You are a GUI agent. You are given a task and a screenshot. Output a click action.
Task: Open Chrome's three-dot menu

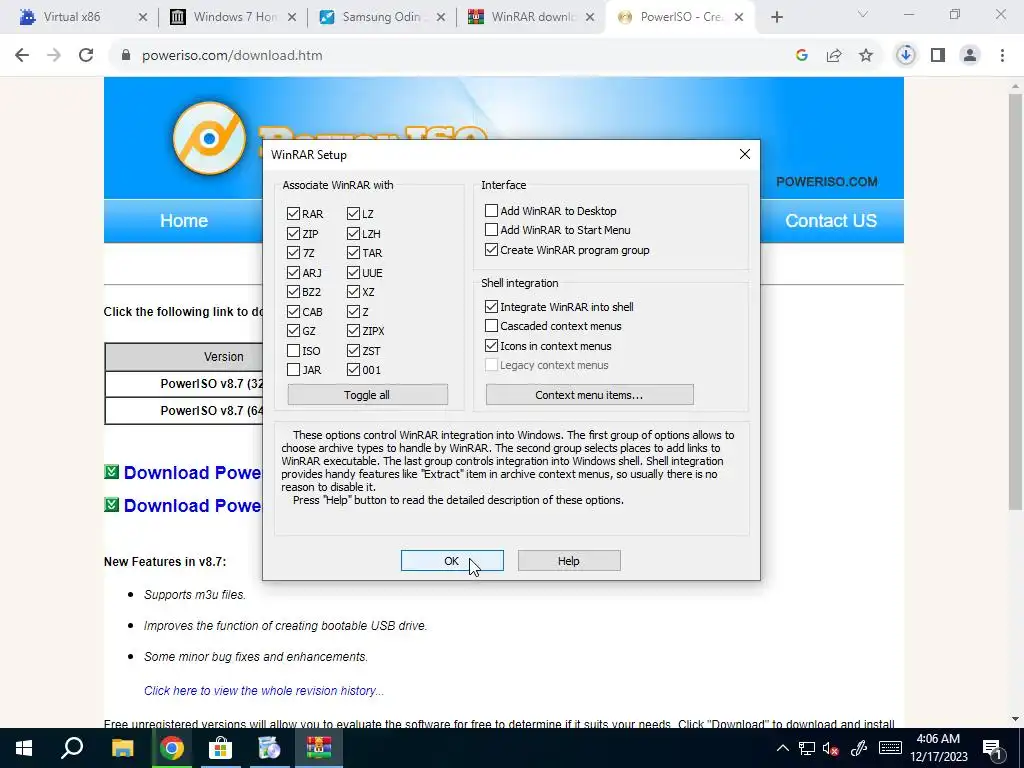(1002, 56)
